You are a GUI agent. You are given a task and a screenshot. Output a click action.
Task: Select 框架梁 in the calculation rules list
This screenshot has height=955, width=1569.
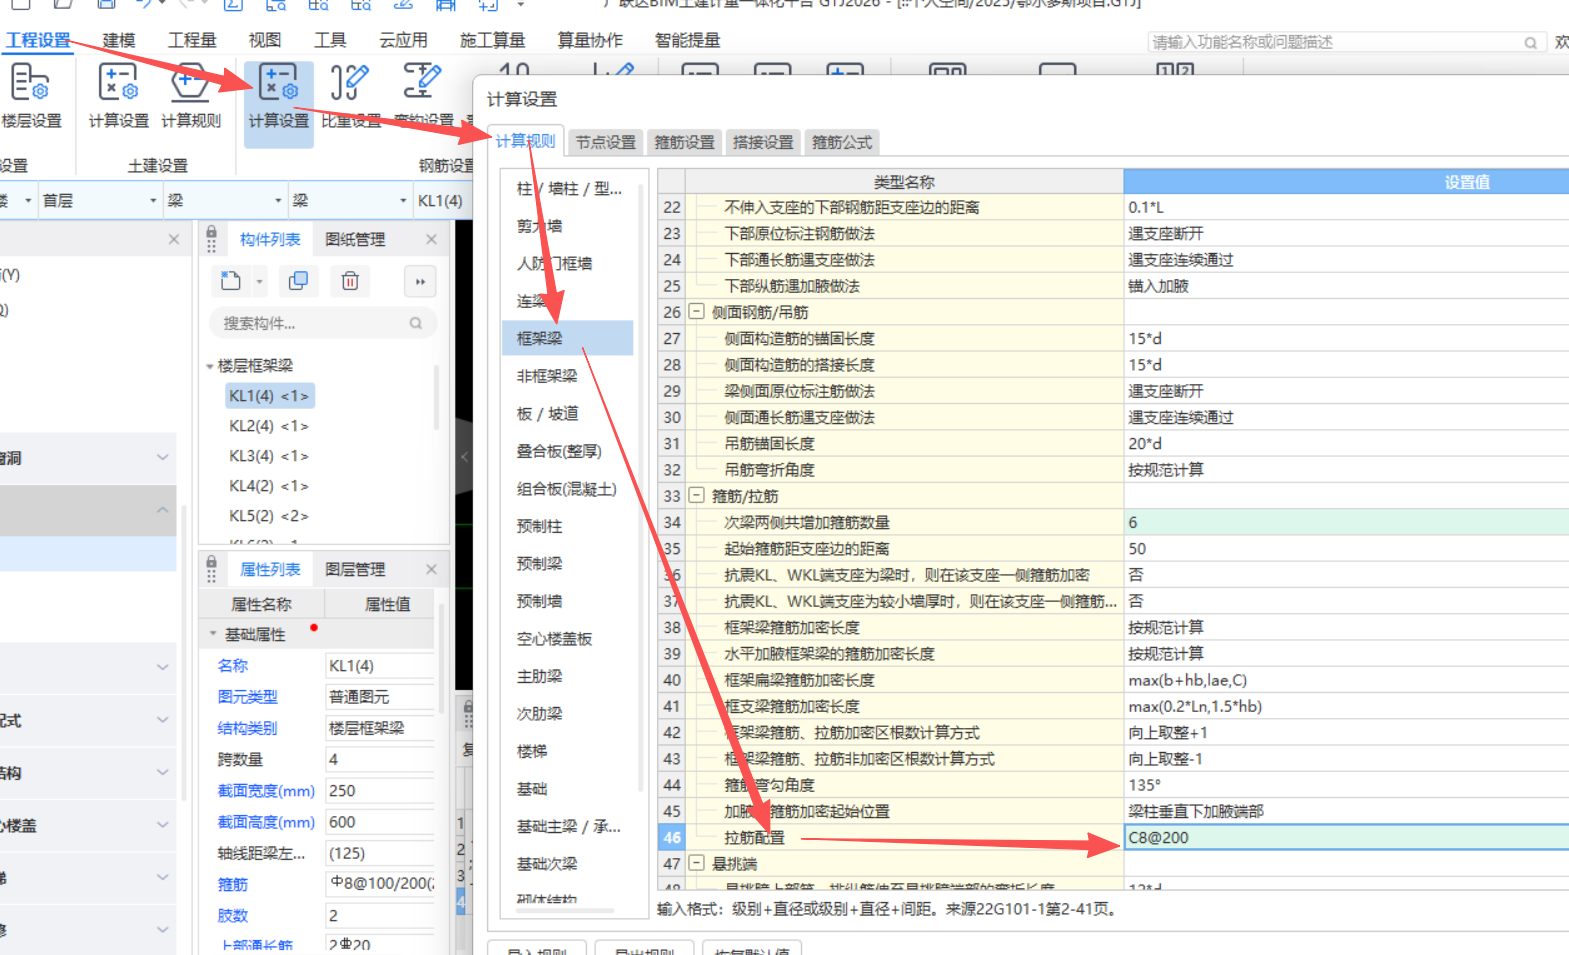pos(568,338)
